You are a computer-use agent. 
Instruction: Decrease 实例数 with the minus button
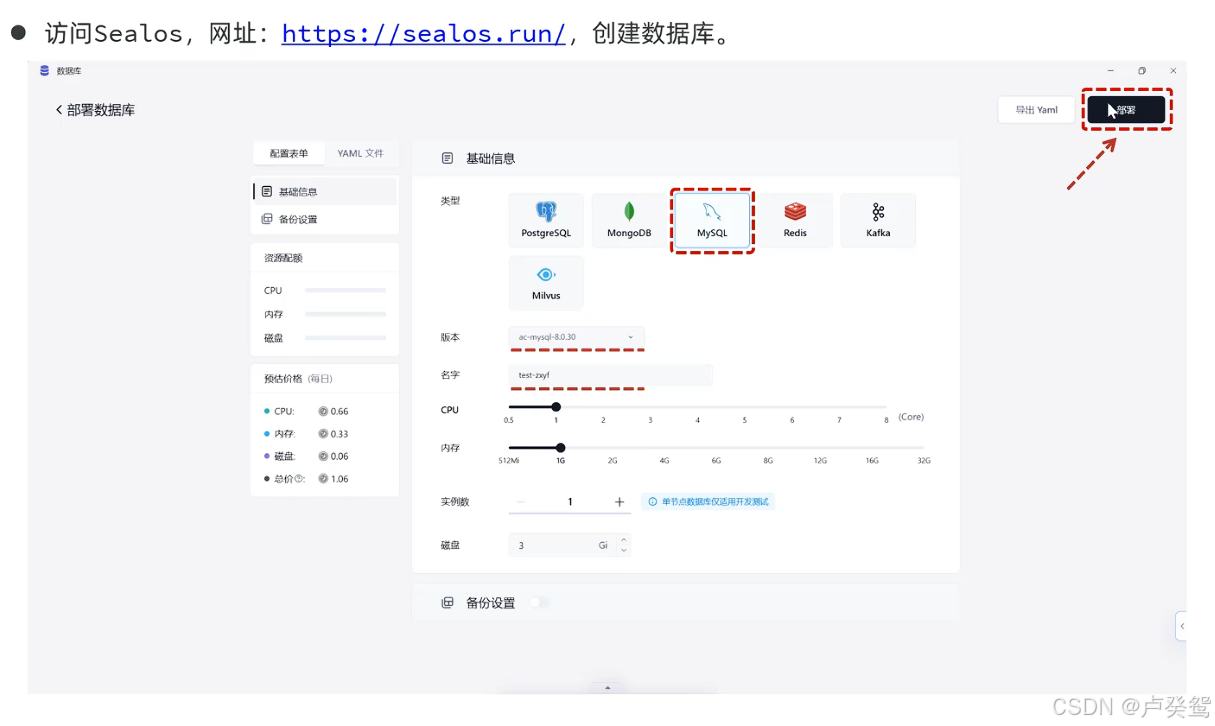point(520,502)
